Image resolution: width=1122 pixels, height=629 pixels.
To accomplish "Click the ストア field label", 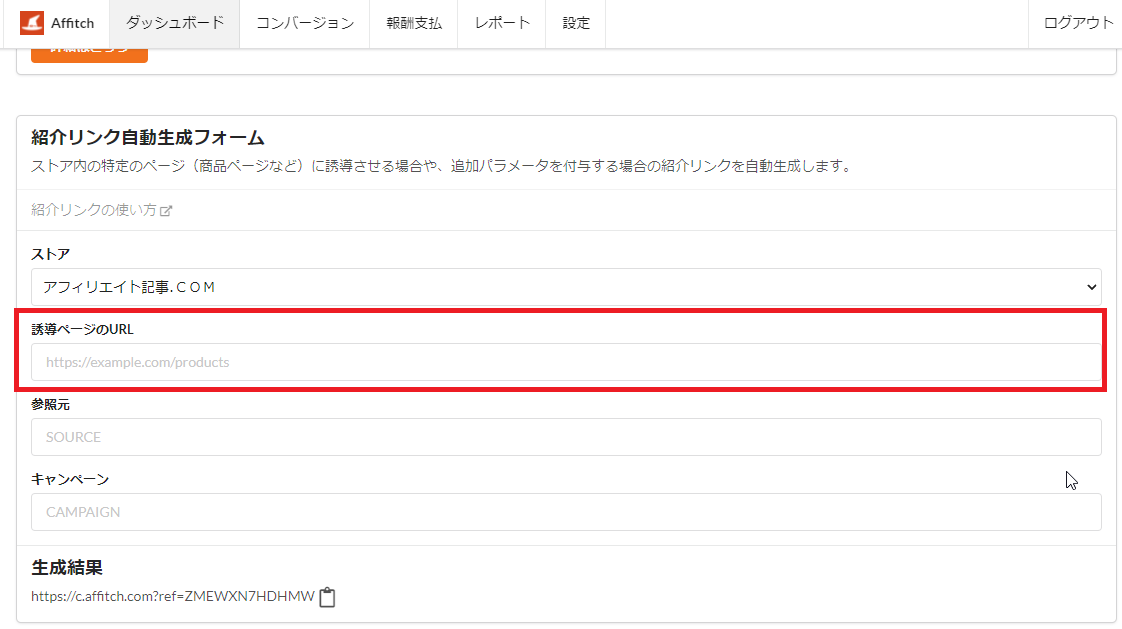I will tap(50, 254).
